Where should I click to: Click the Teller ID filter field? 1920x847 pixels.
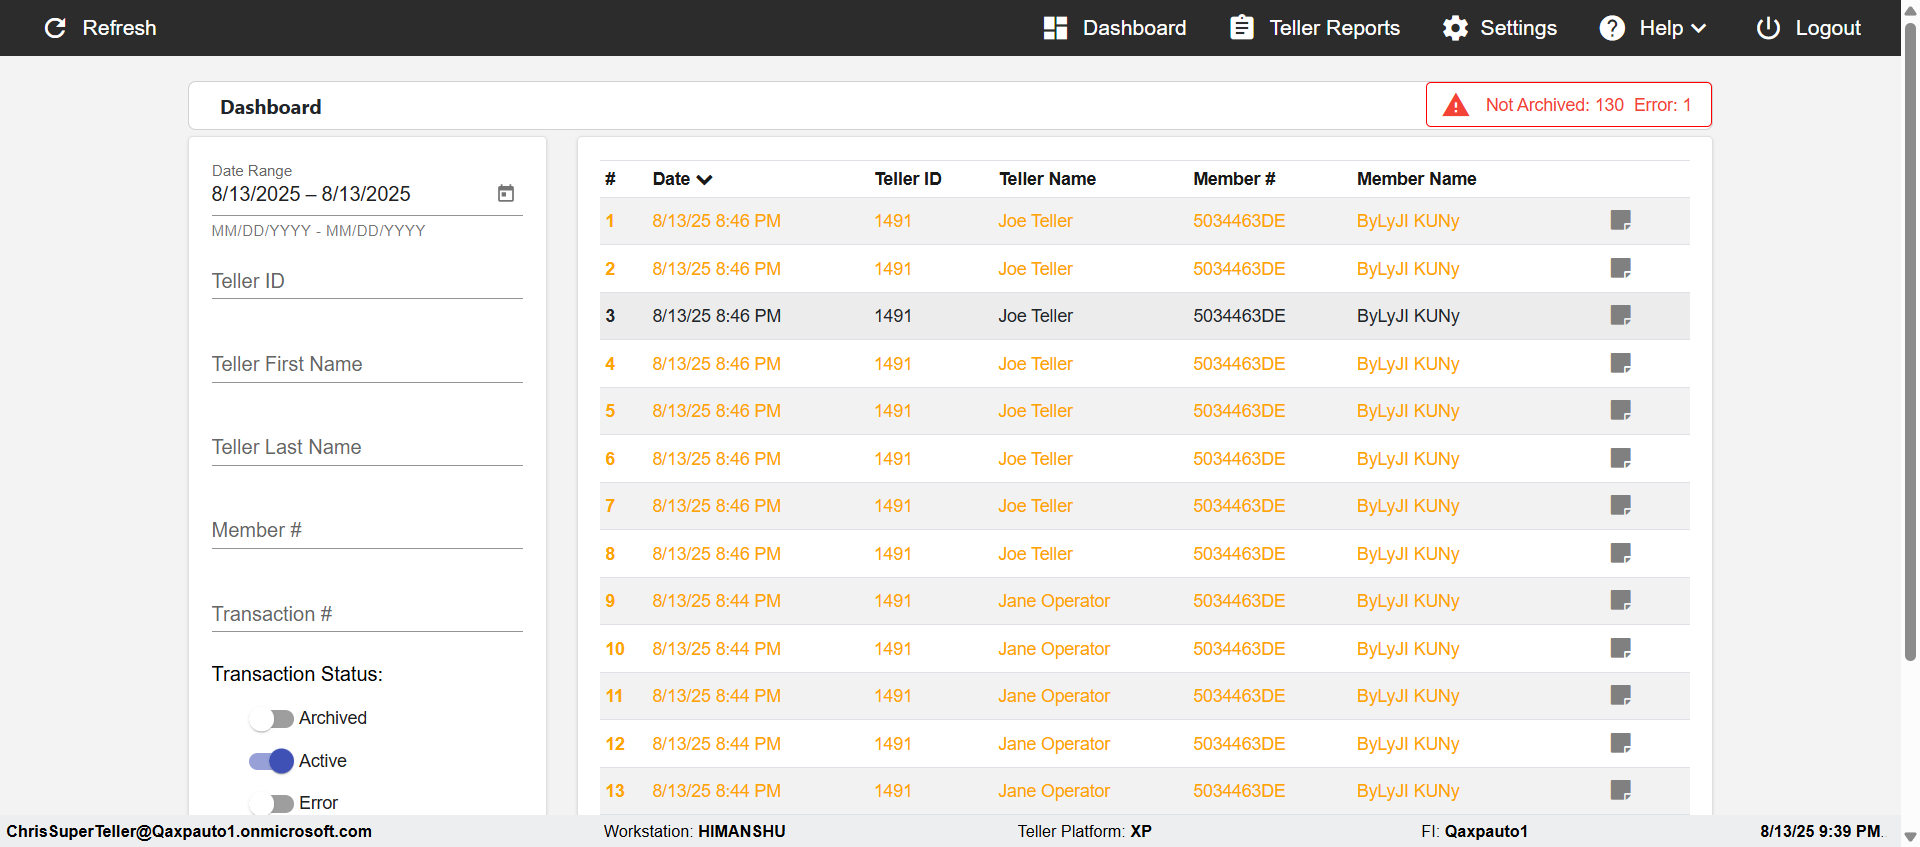coord(367,281)
